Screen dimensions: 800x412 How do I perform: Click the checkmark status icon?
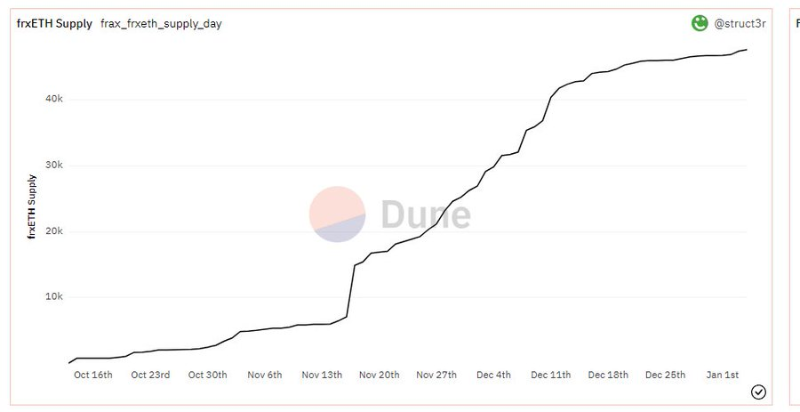(758, 392)
